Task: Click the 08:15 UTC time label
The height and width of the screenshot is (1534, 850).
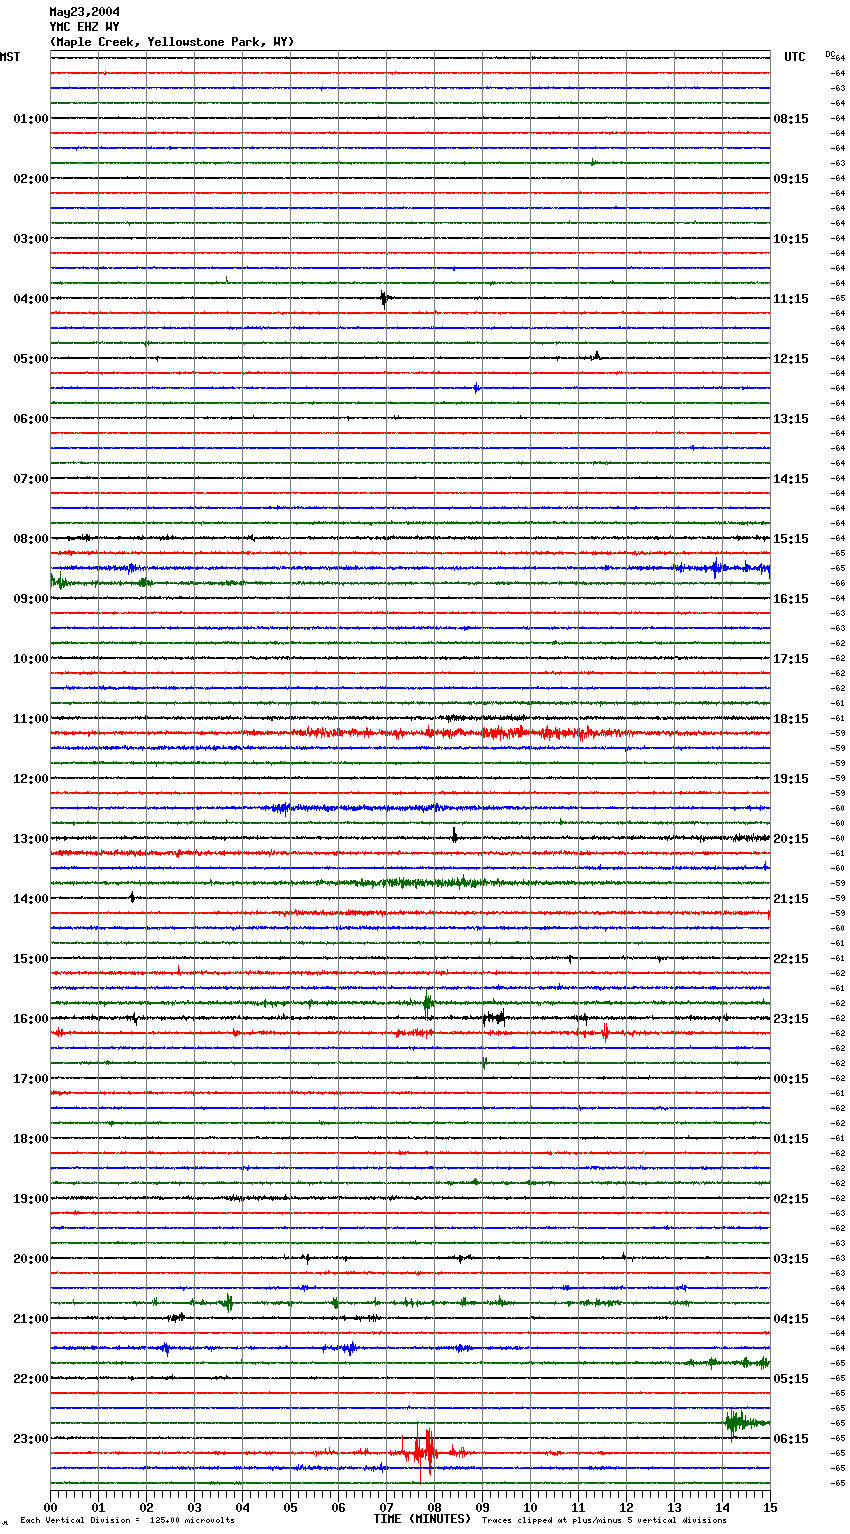Action: coord(791,119)
